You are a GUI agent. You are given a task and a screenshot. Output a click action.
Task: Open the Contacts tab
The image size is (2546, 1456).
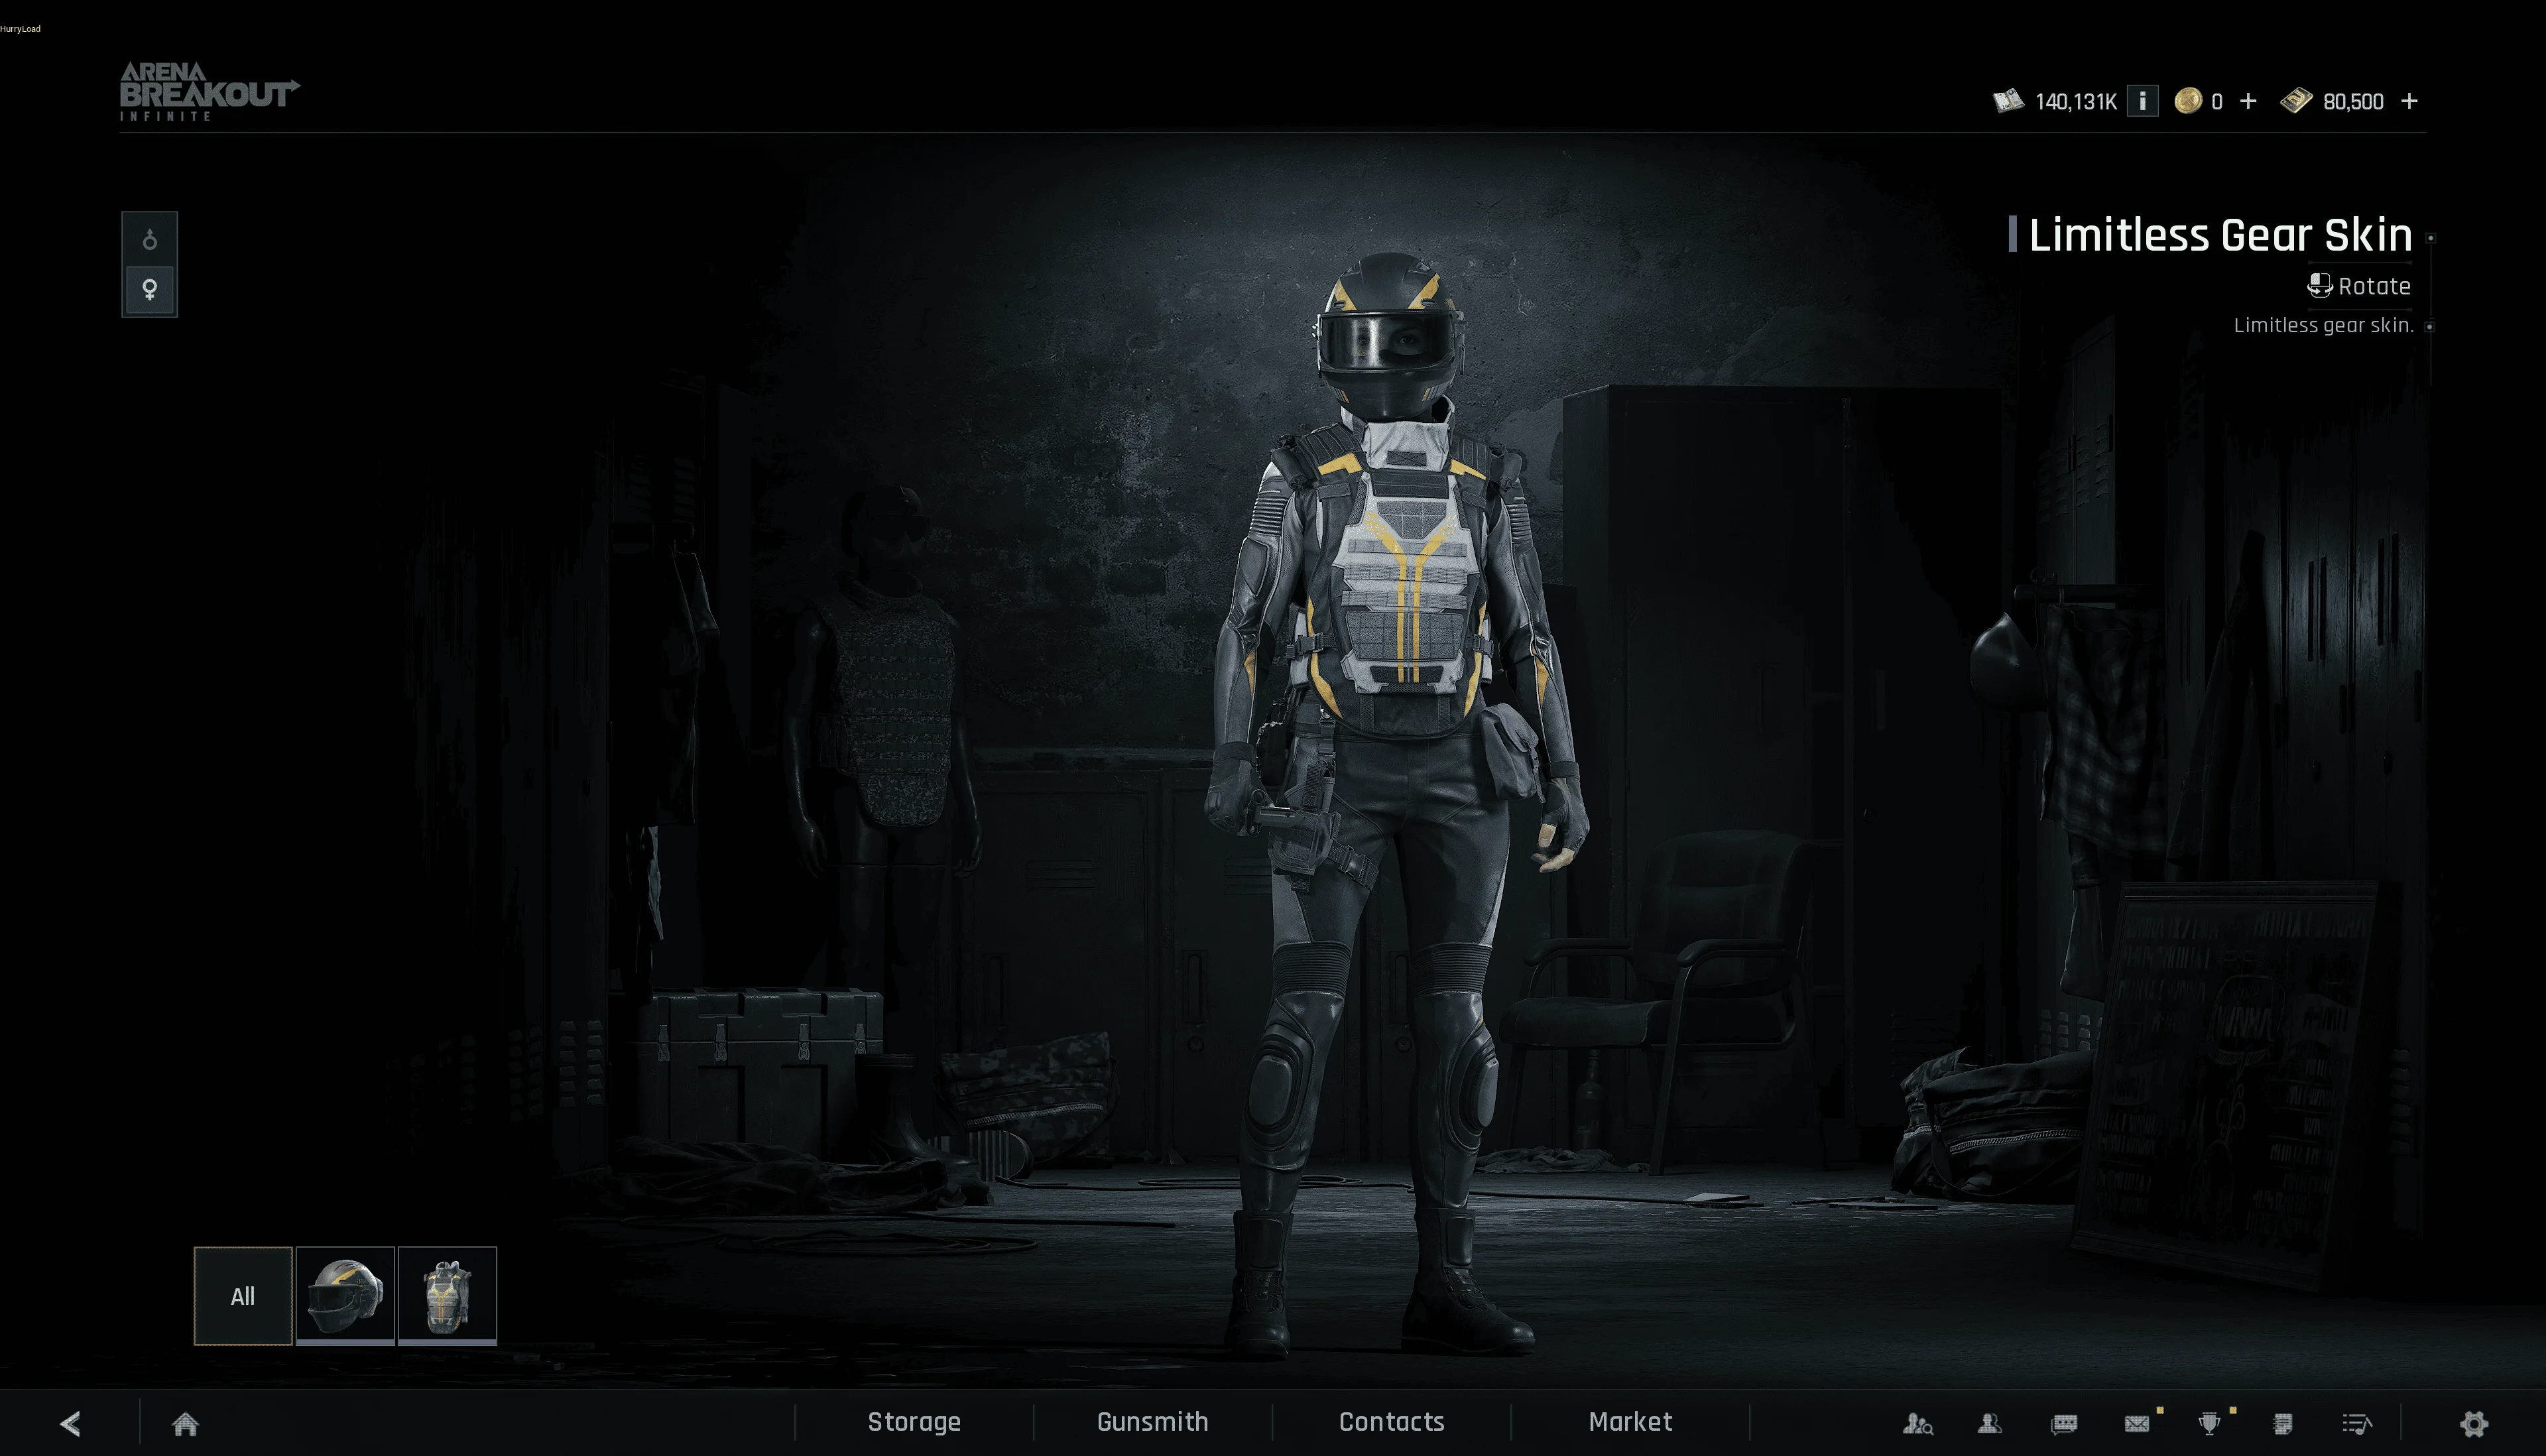coord(1392,1422)
